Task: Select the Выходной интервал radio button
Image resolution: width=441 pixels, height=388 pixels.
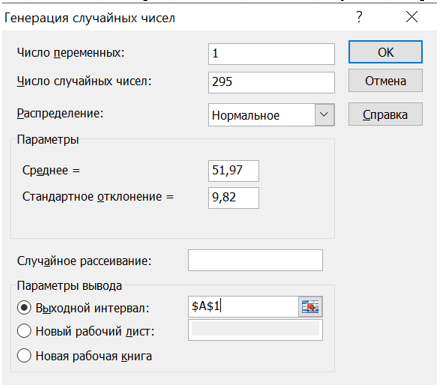Action: click(x=24, y=308)
